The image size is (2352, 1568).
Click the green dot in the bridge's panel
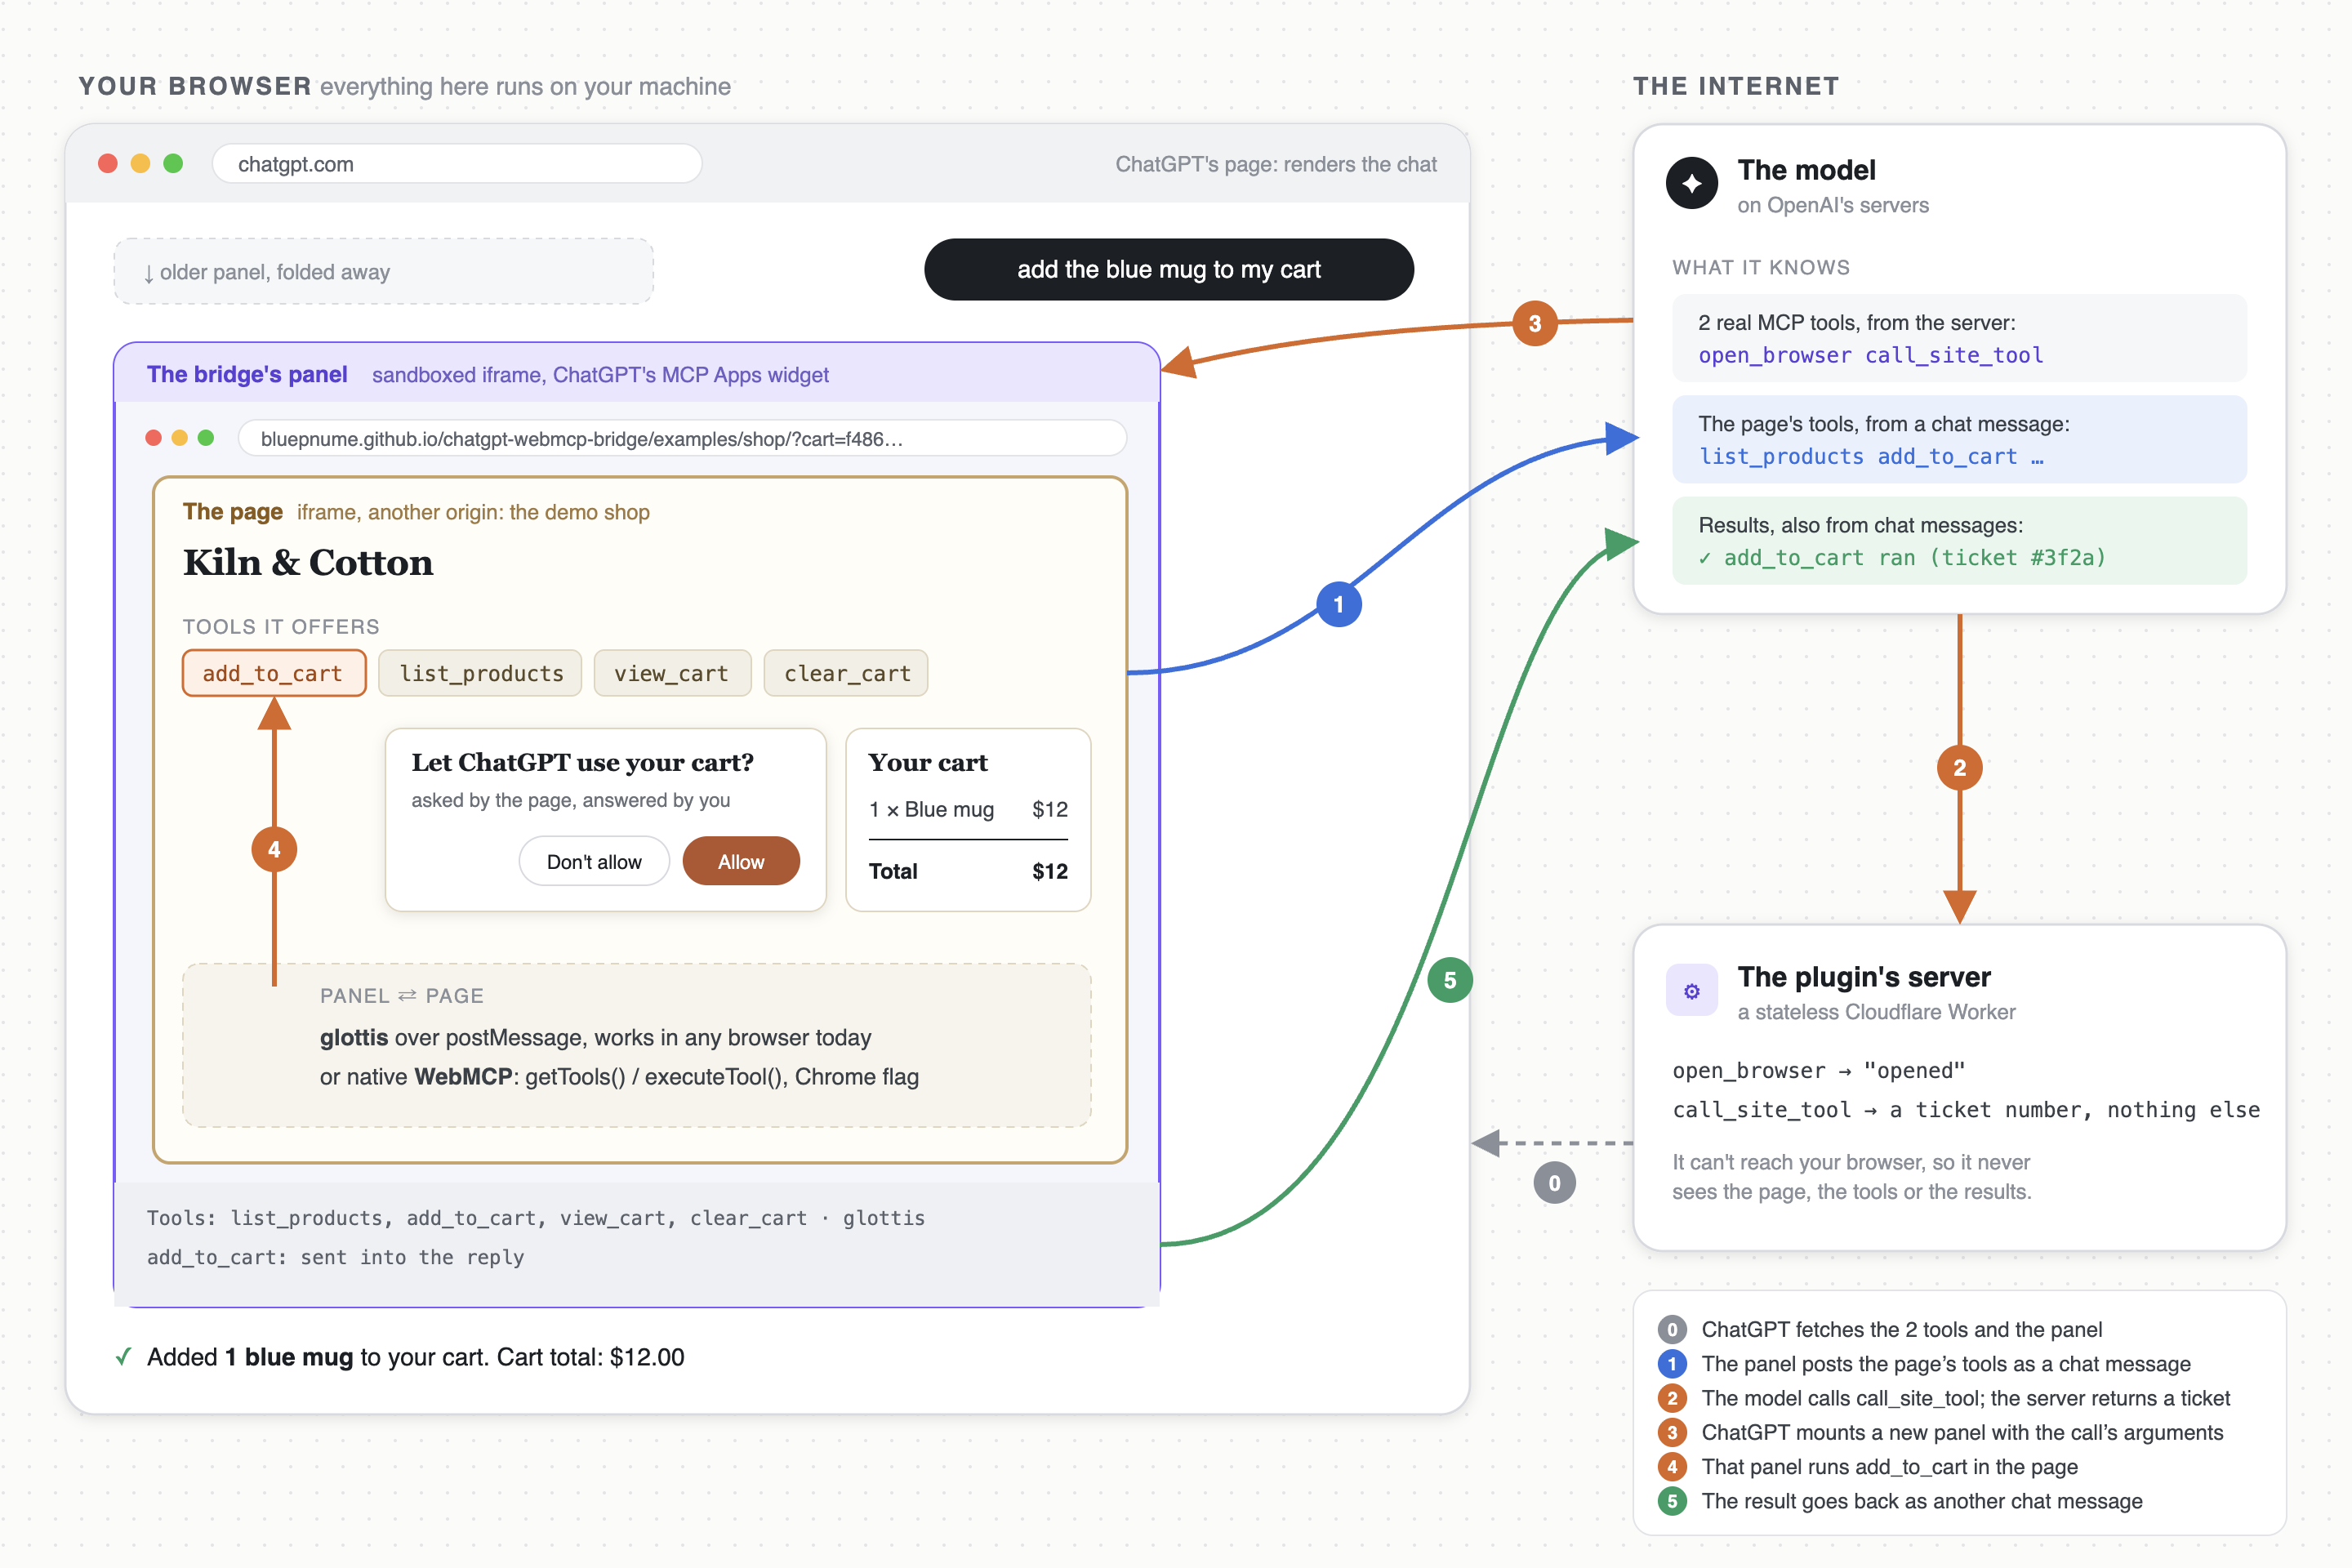tap(206, 438)
